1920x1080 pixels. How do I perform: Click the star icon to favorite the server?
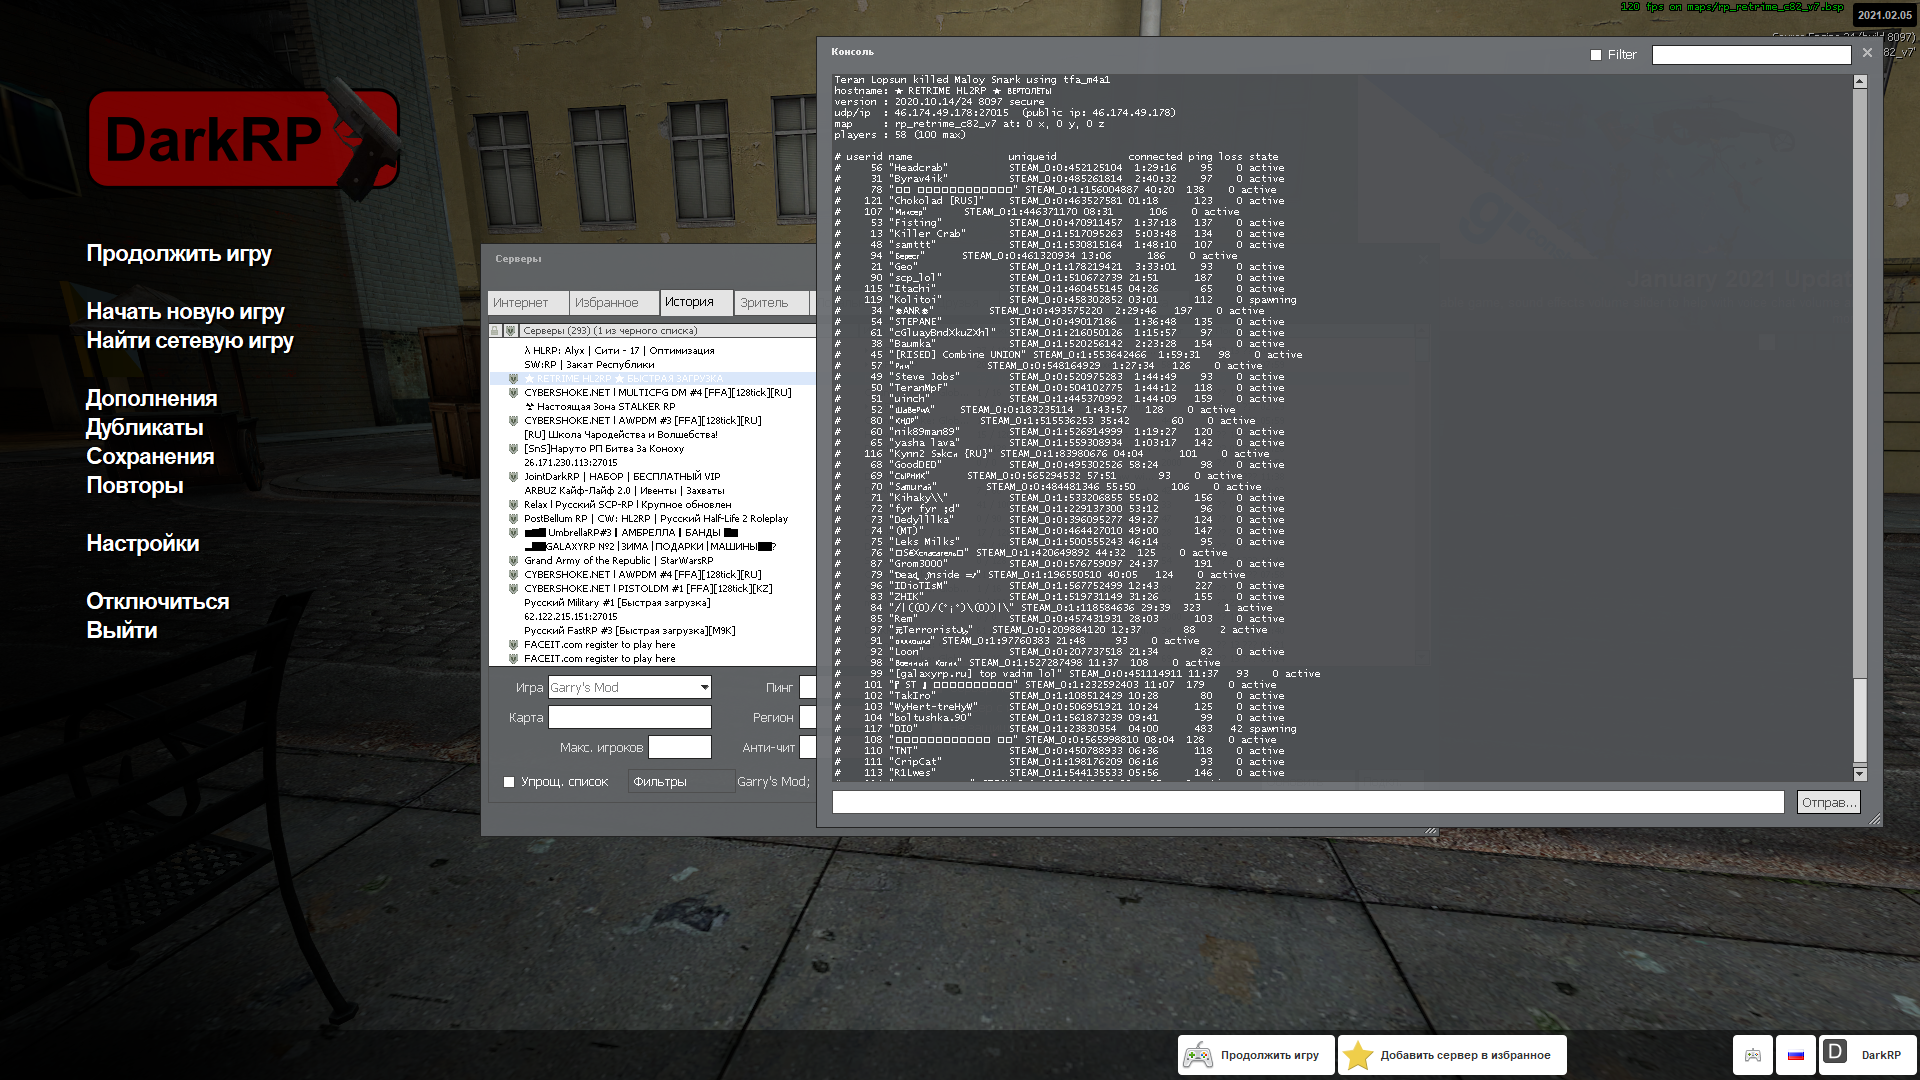pos(1358,1055)
